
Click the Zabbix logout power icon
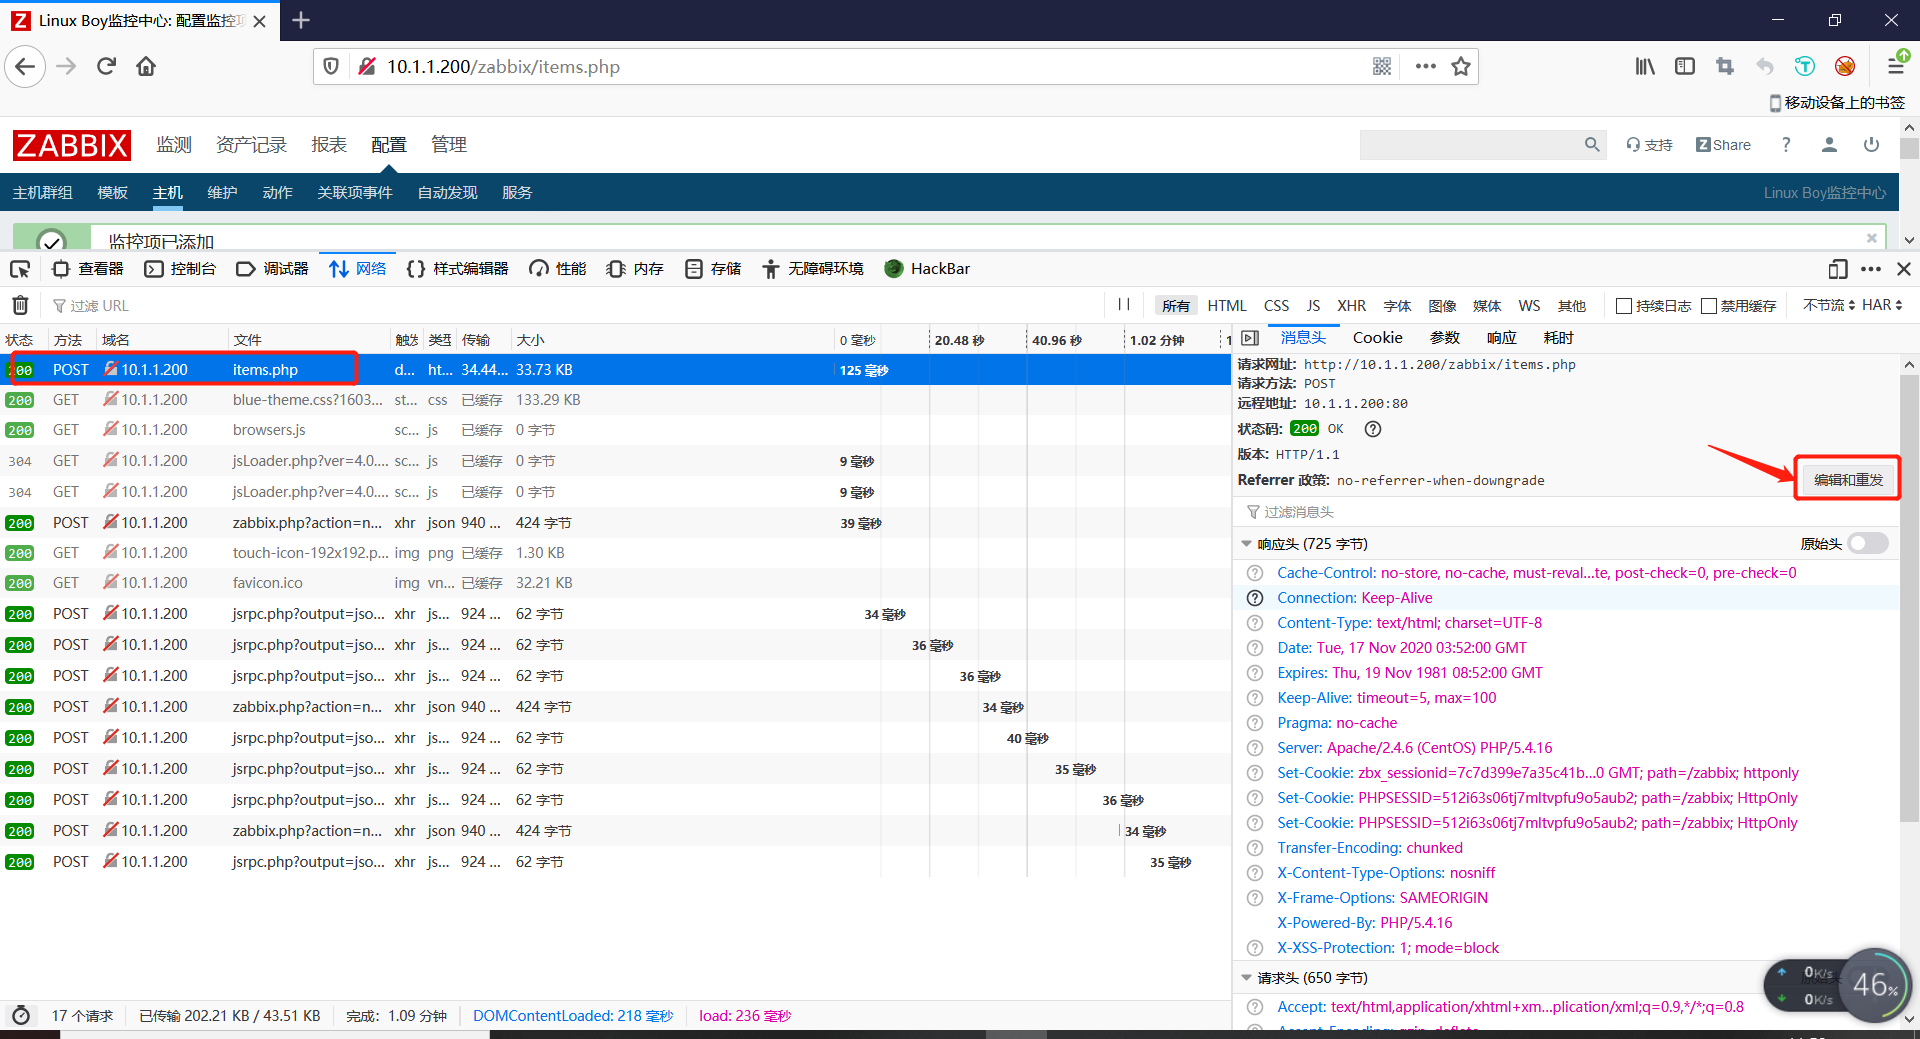tap(1871, 145)
